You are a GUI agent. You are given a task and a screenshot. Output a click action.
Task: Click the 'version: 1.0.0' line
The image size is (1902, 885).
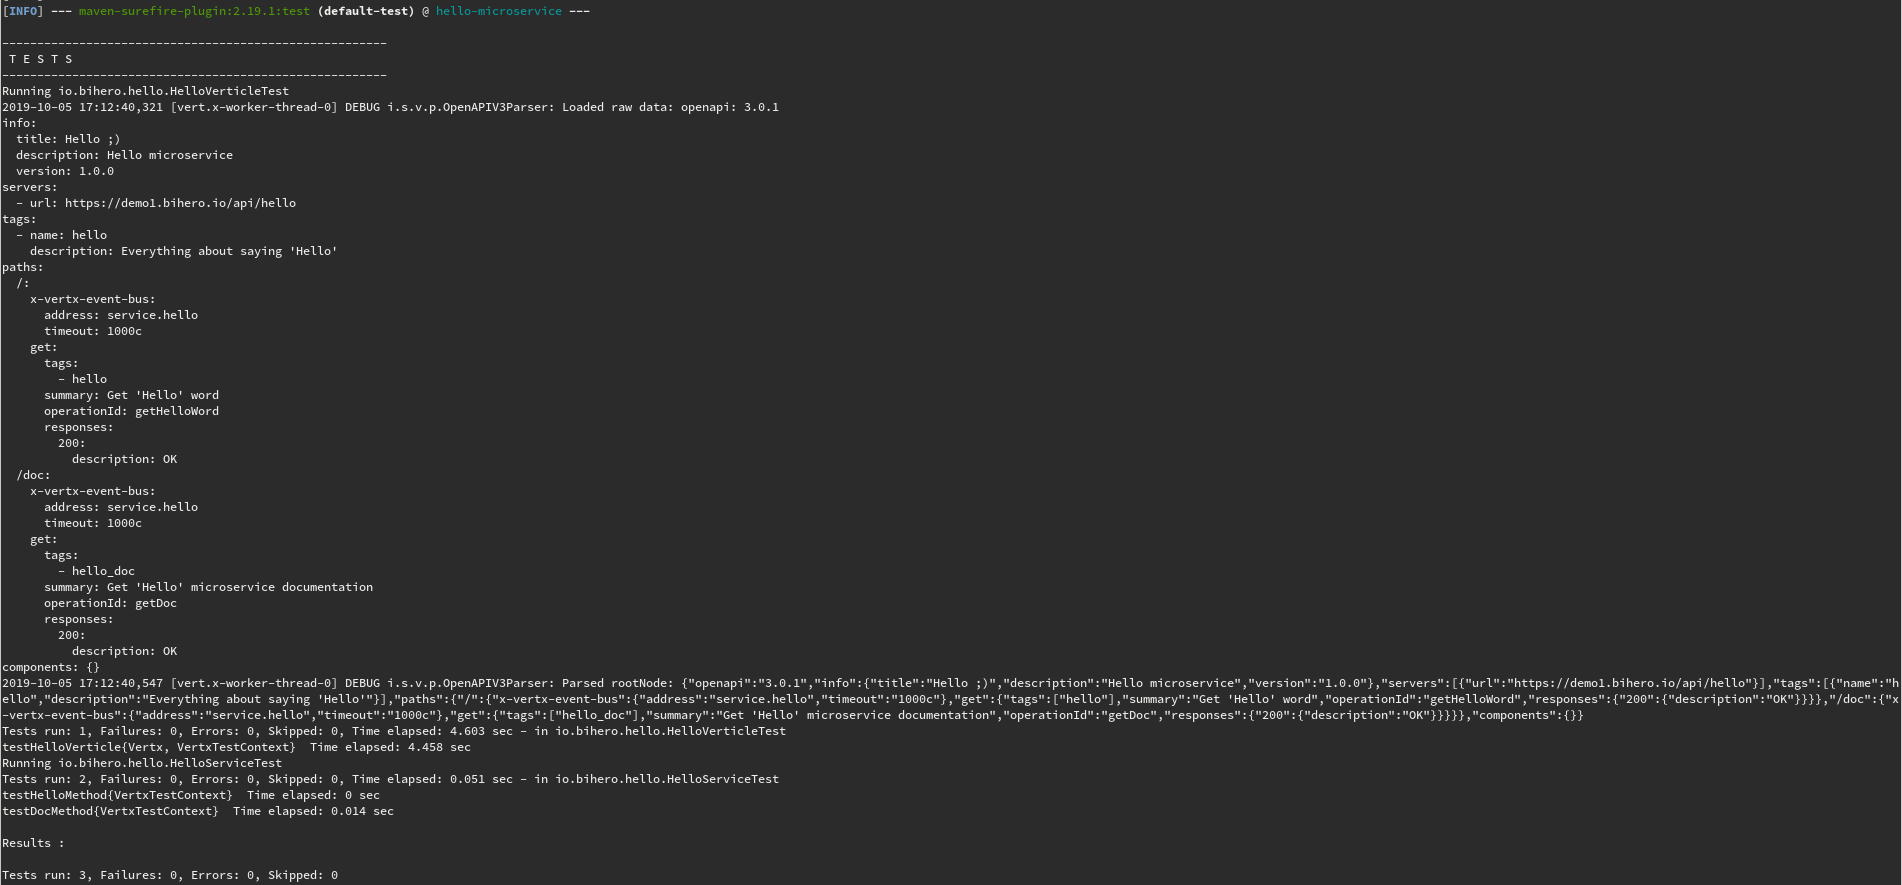click(65, 171)
